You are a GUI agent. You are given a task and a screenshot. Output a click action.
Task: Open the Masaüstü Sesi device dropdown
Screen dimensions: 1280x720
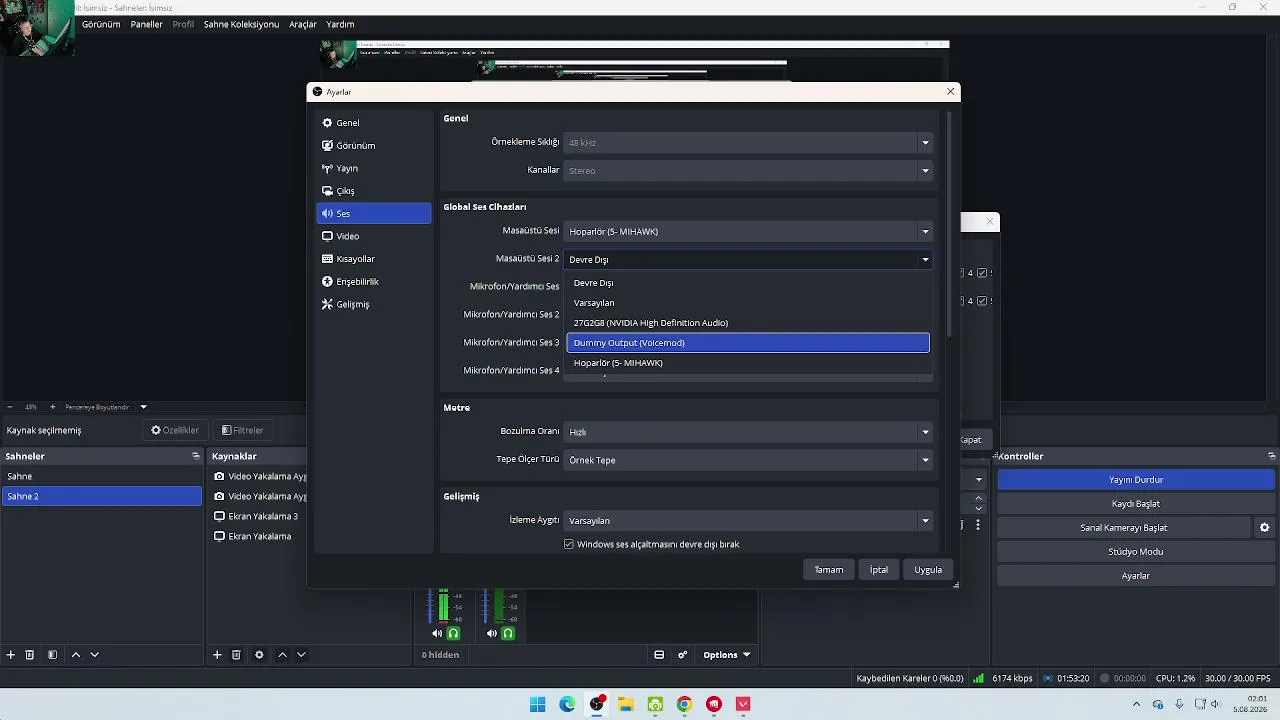click(x=748, y=232)
